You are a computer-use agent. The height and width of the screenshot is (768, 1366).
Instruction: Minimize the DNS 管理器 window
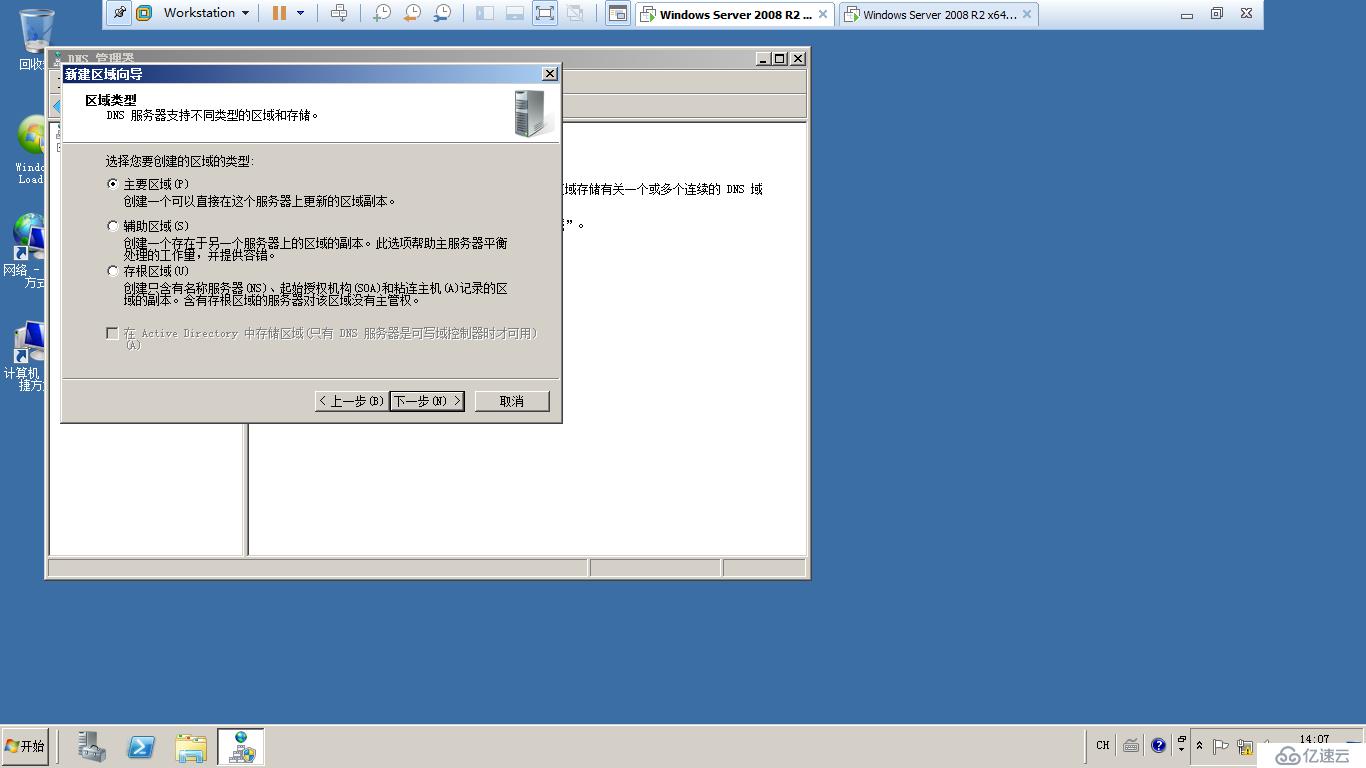764,59
